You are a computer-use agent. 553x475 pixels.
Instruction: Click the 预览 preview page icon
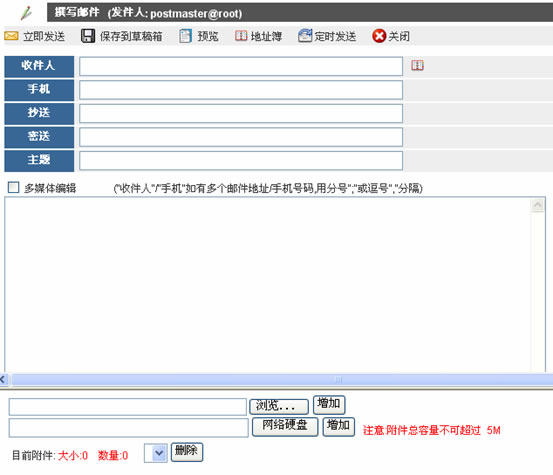[185, 36]
